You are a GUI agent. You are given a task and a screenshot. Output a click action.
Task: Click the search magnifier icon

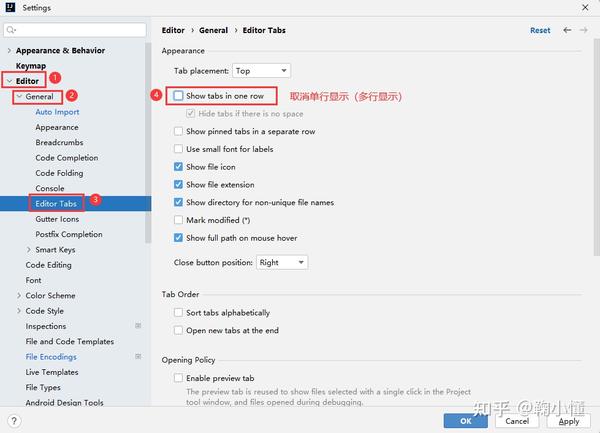11,30
